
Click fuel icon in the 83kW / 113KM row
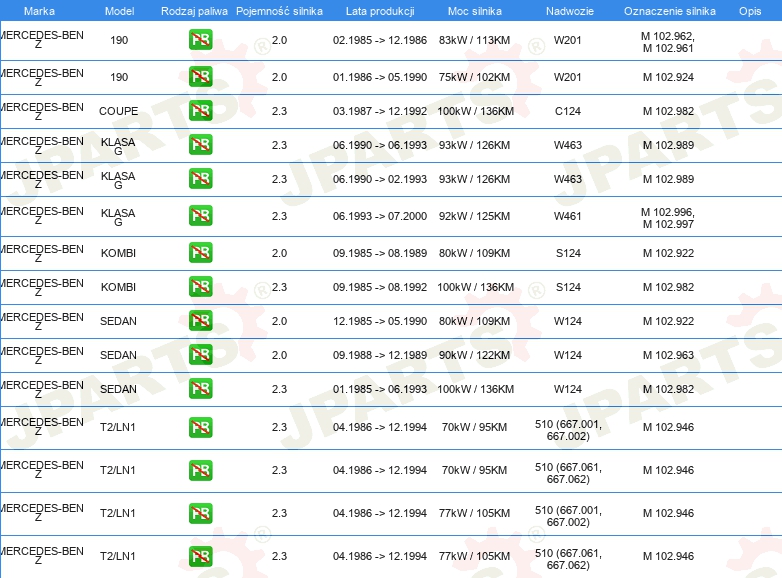[x=200, y=40]
